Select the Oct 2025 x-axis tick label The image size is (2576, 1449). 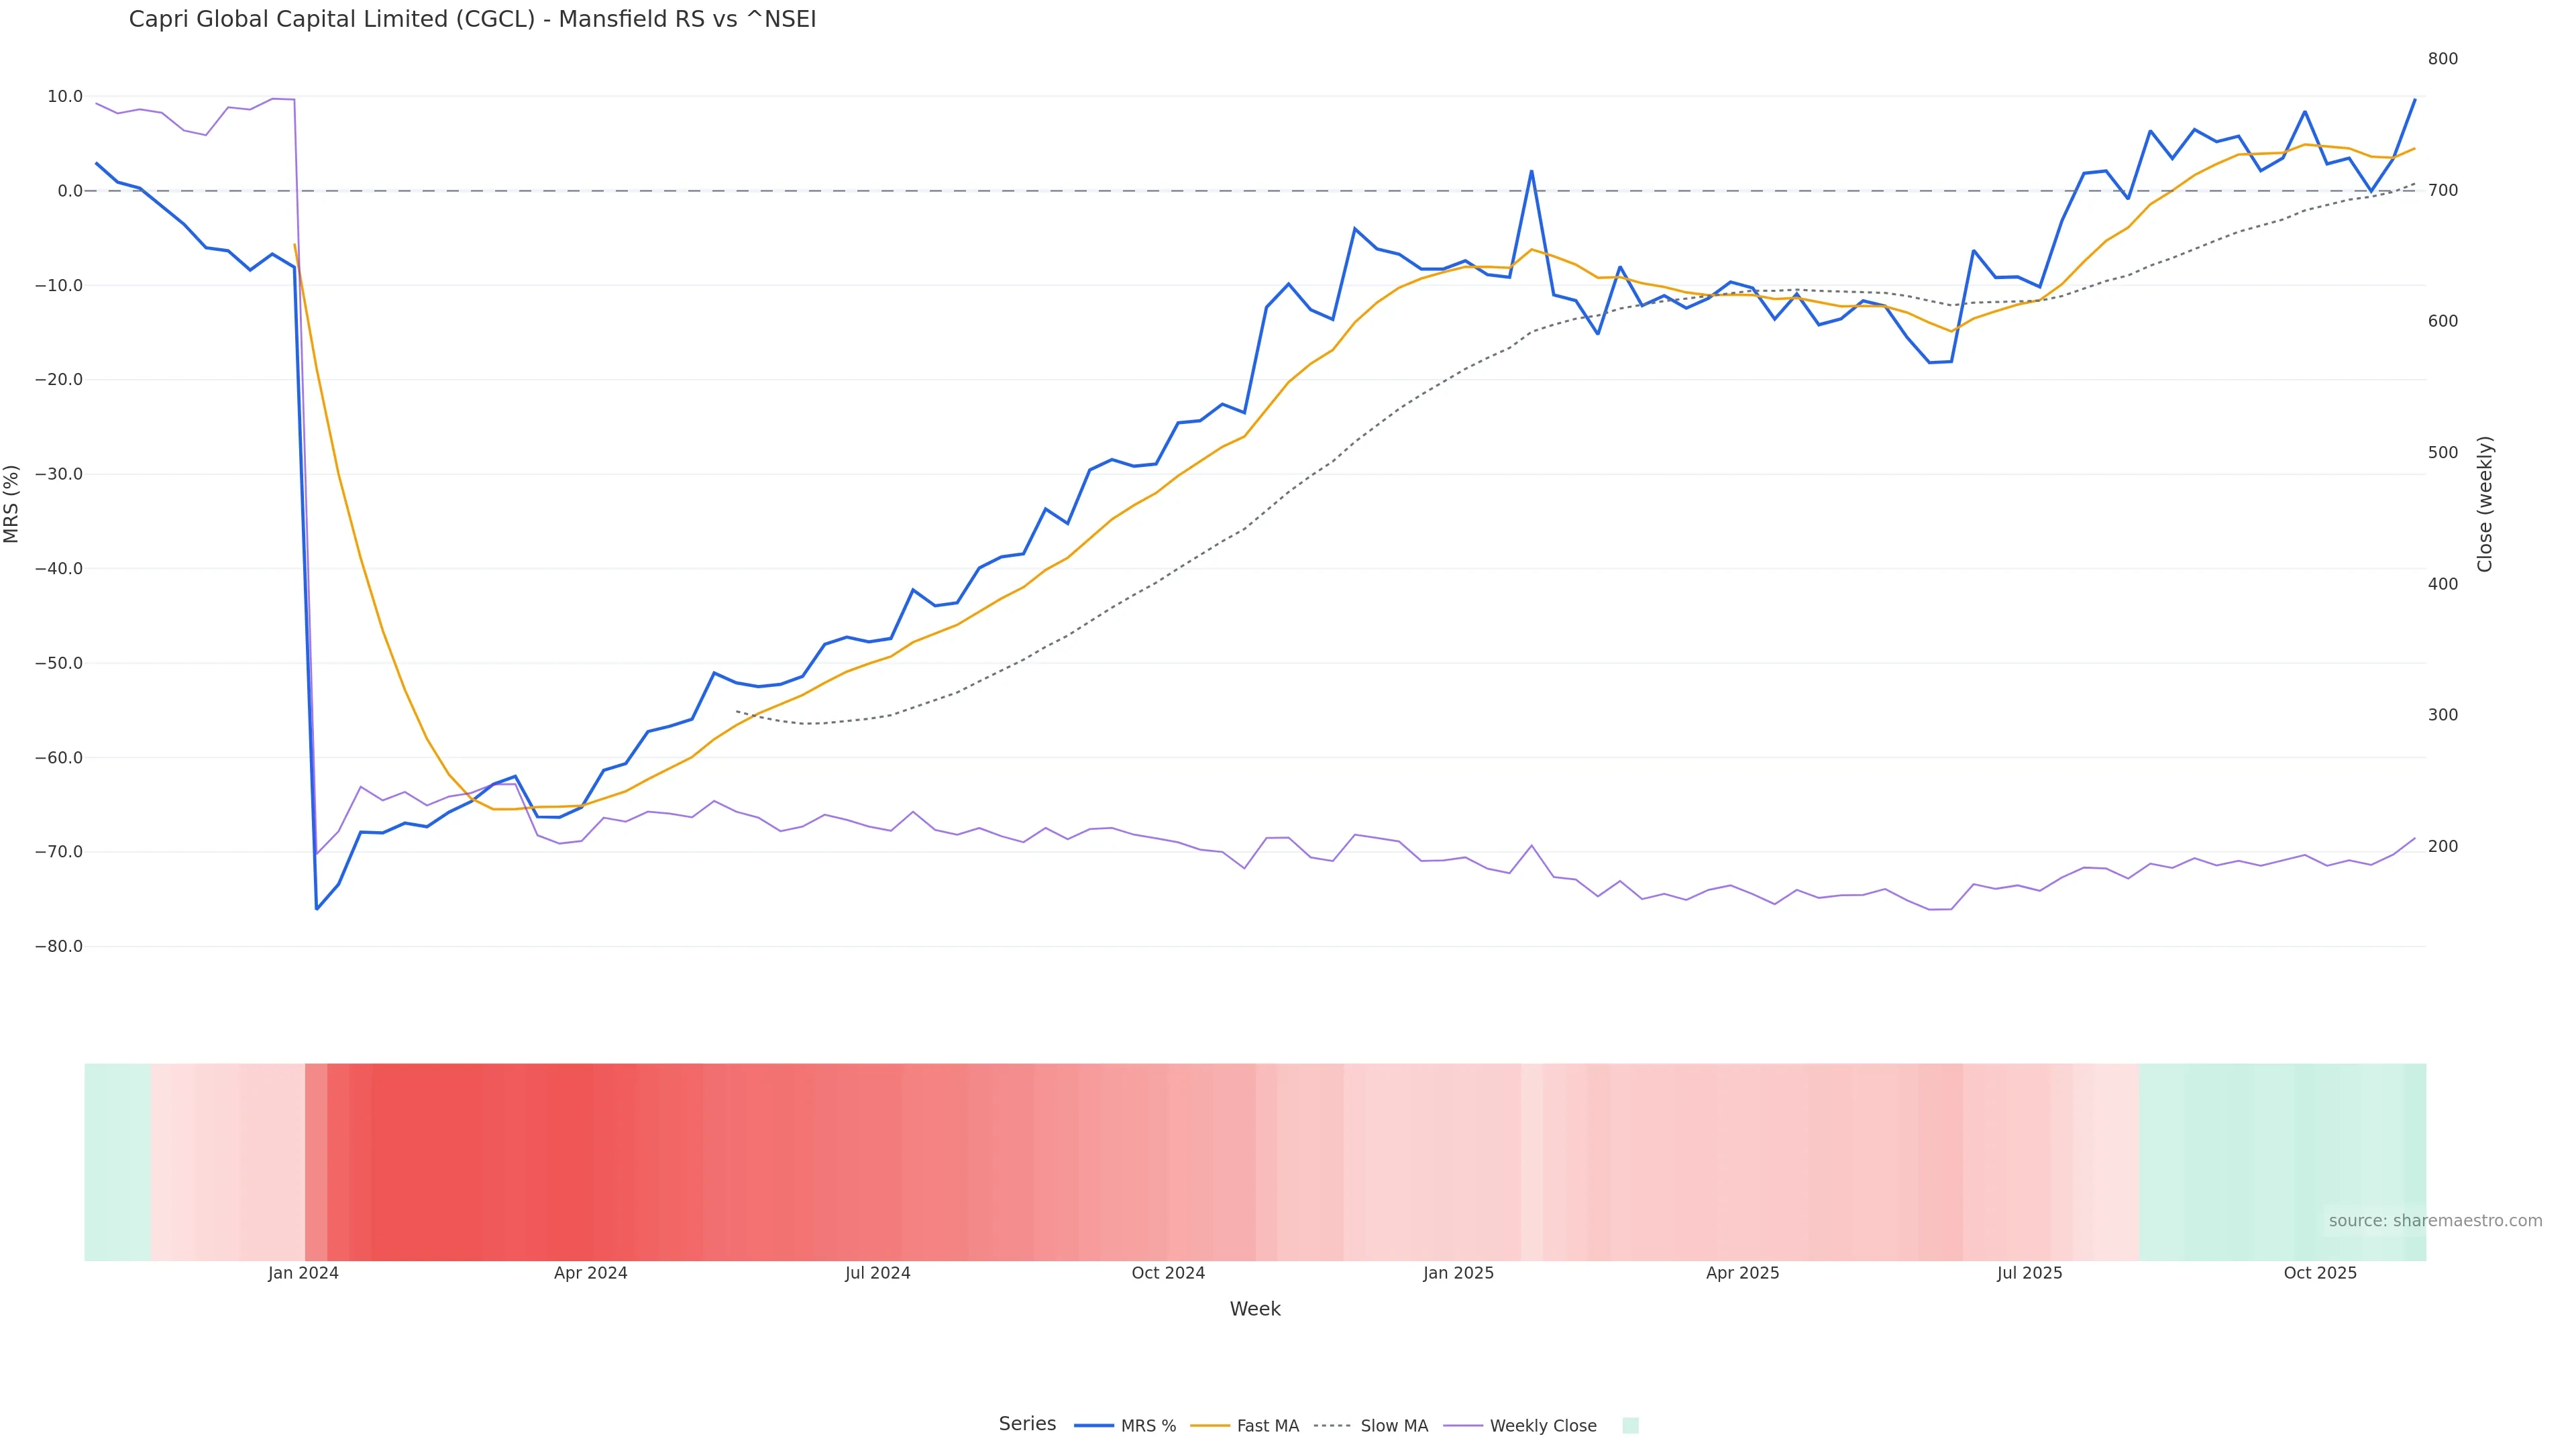click(x=2320, y=1273)
